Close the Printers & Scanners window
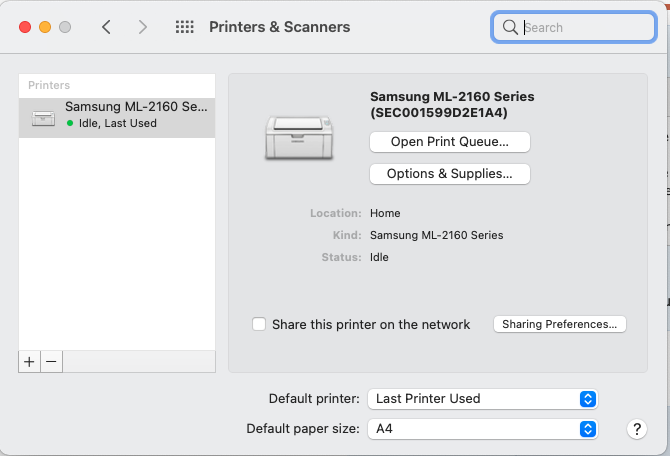670x456 pixels. tap(25, 27)
